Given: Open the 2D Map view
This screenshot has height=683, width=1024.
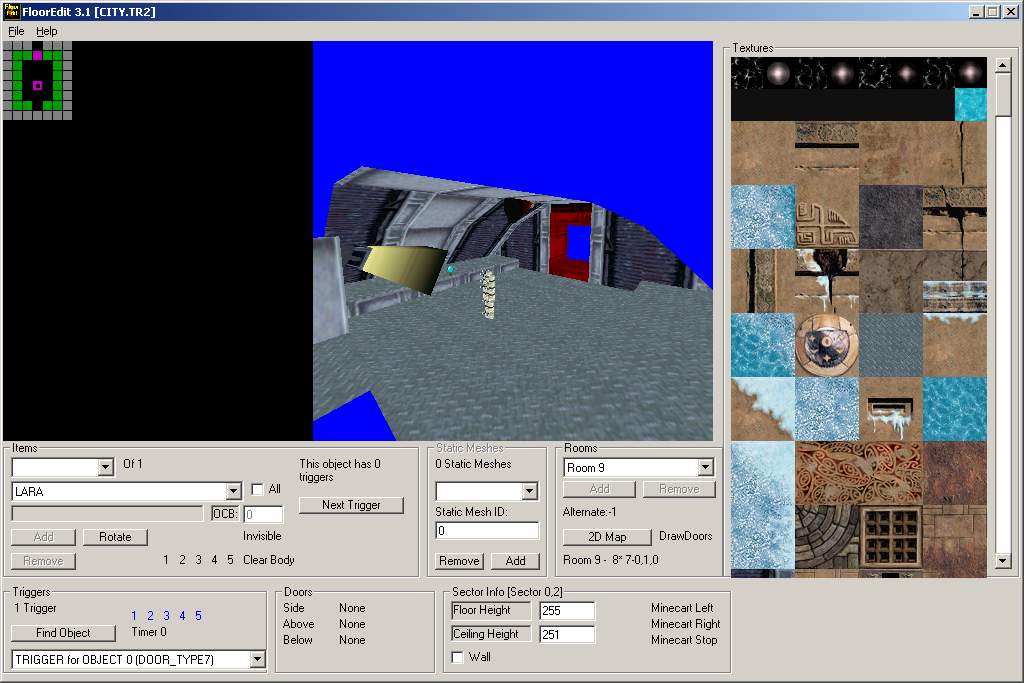Looking at the screenshot, I should click(x=607, y=537).
